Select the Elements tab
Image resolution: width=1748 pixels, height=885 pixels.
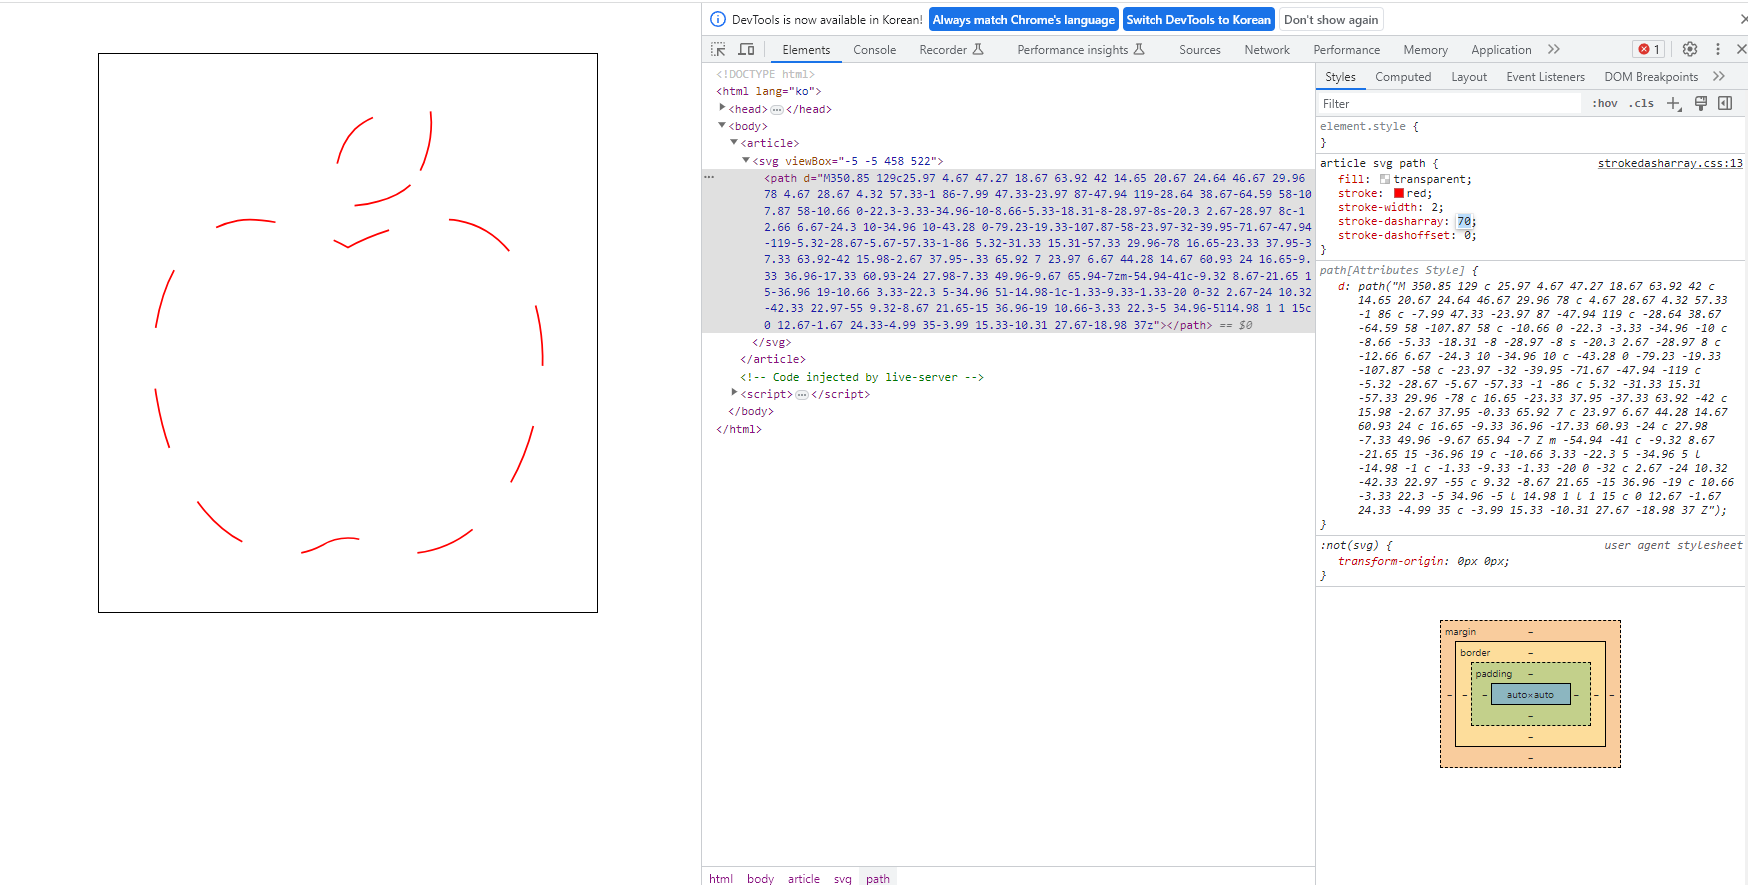[806, 50]
